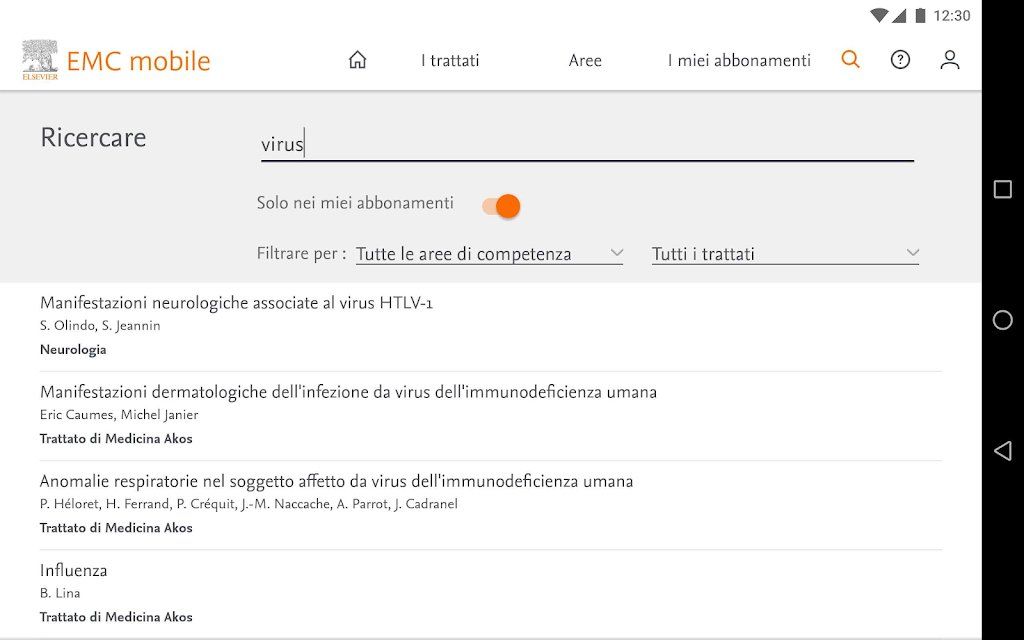Open the Influenza article result

490,594
